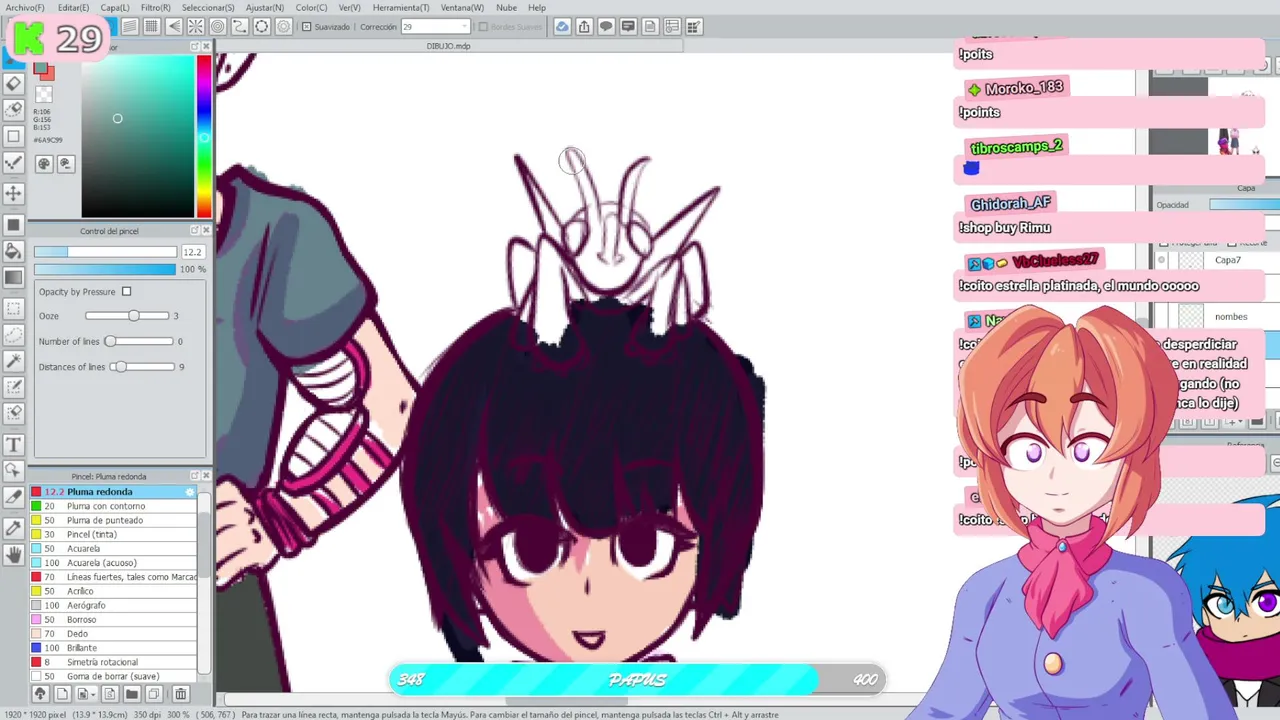The image size is (1280, 720).
Task: Pop out the Pincel brush list panel
Action: coord(195,476)
